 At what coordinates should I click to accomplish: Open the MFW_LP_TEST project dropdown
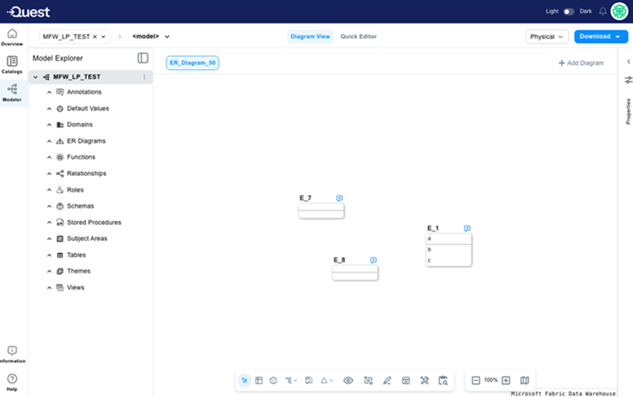[x=103, y=36]
